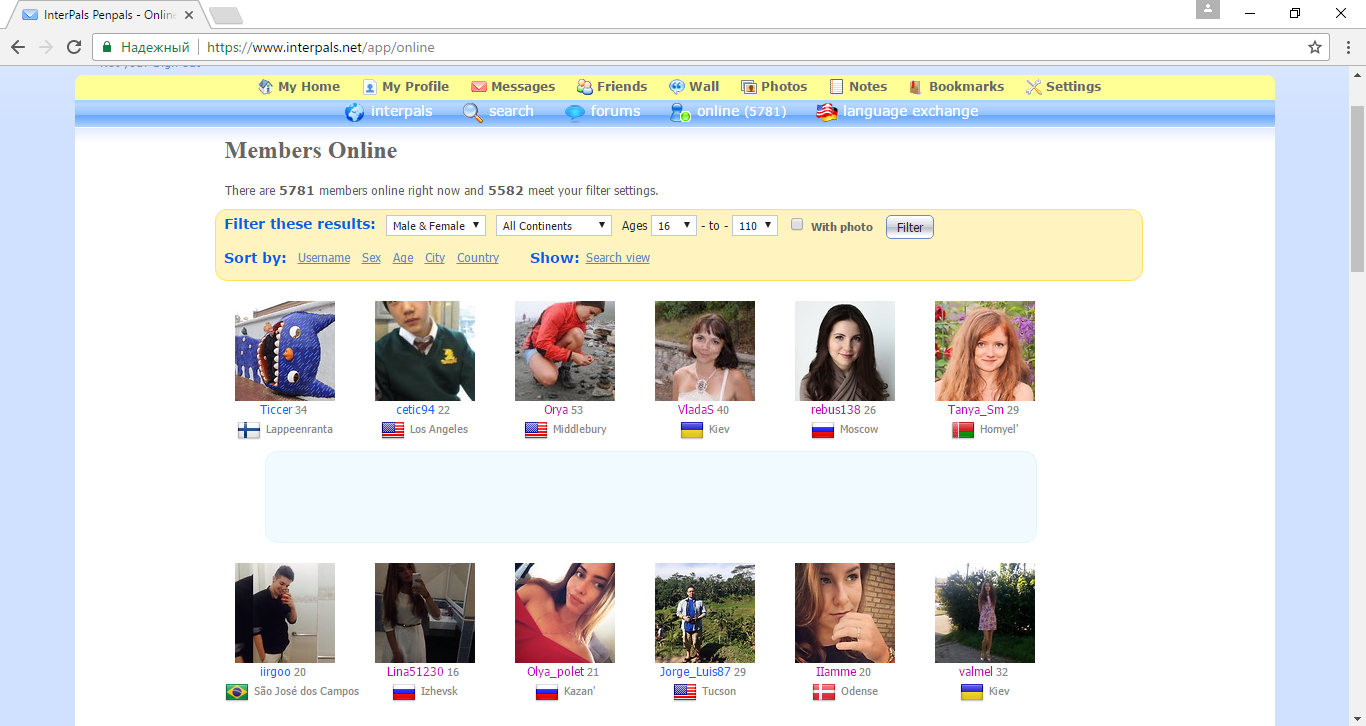Click the Filter button
The height and width of the screenshot is (726, 1366).
point(910,227)
